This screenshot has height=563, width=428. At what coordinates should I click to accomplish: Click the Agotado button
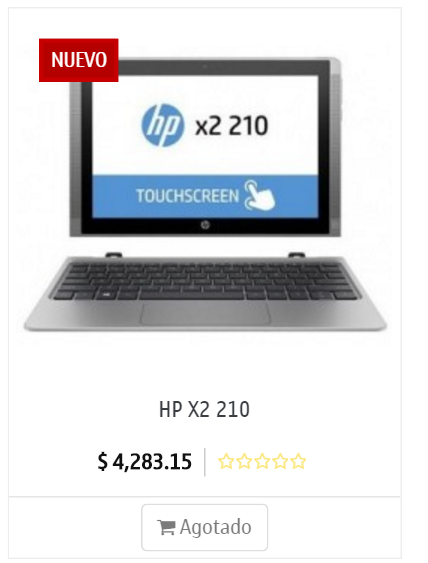click(x=205, y=527)
